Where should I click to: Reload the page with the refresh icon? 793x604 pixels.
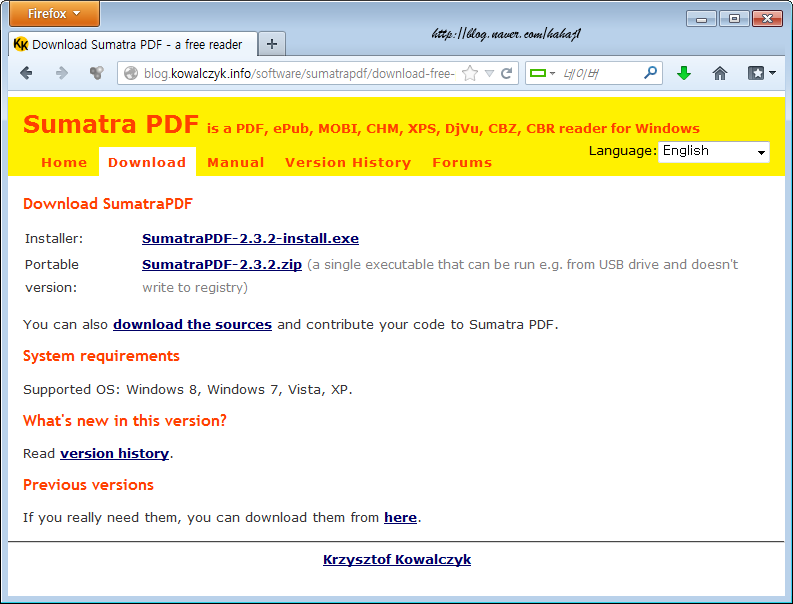506,73
